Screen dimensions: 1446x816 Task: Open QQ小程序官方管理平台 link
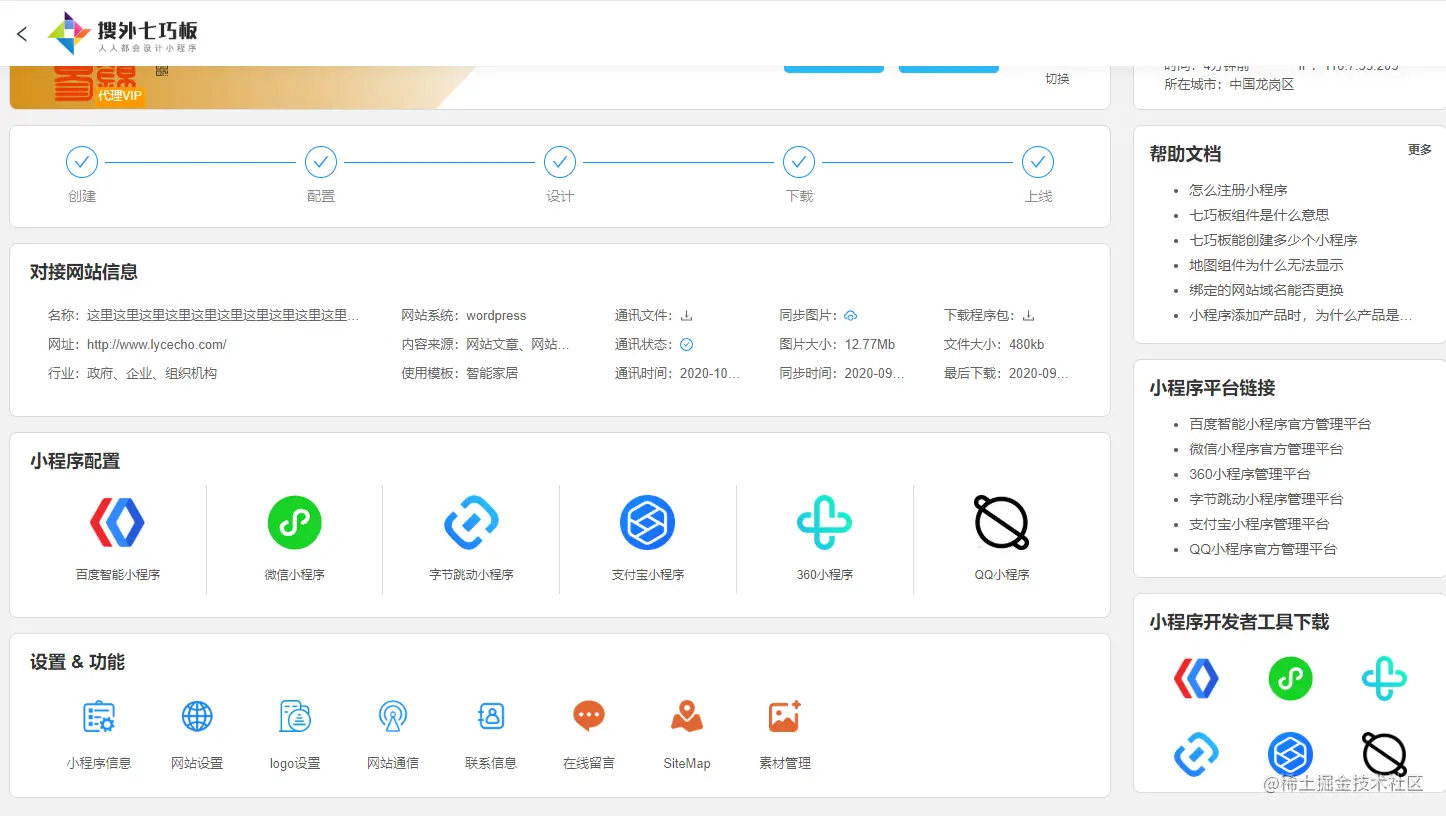tap(1263, 549)
